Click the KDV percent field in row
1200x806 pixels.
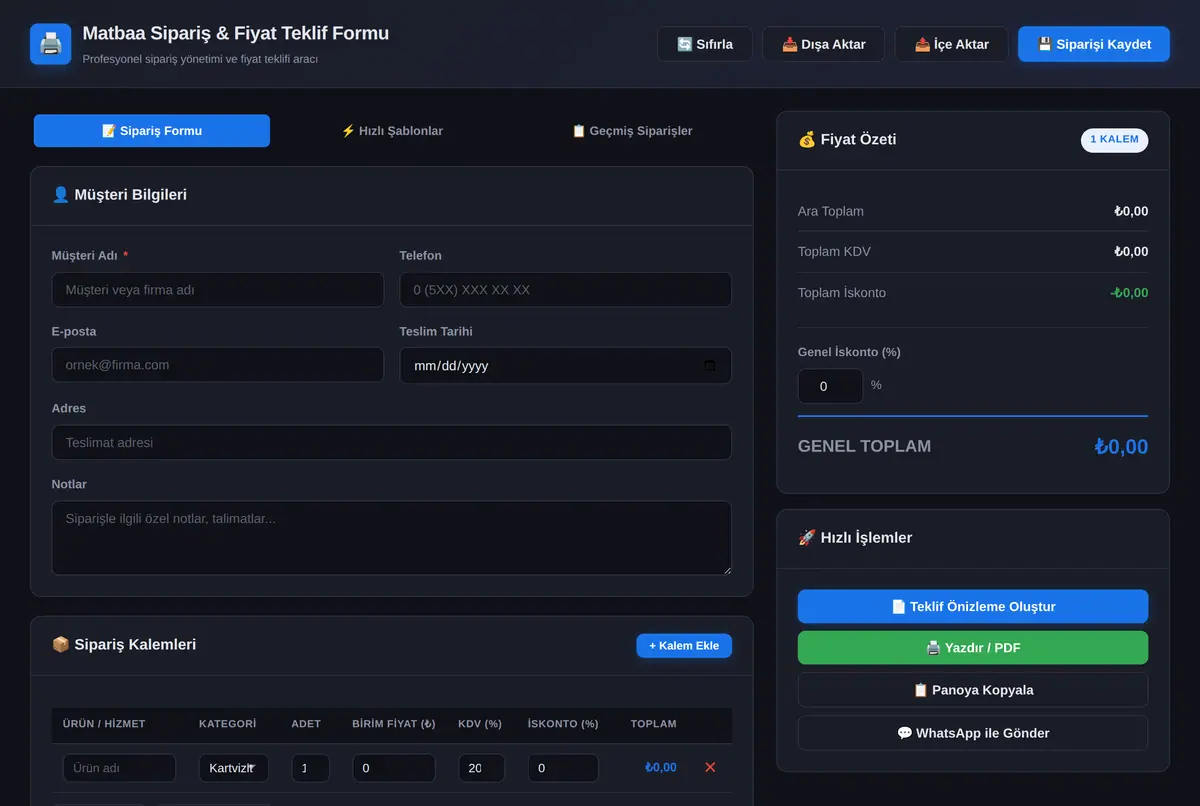[482, 768]
